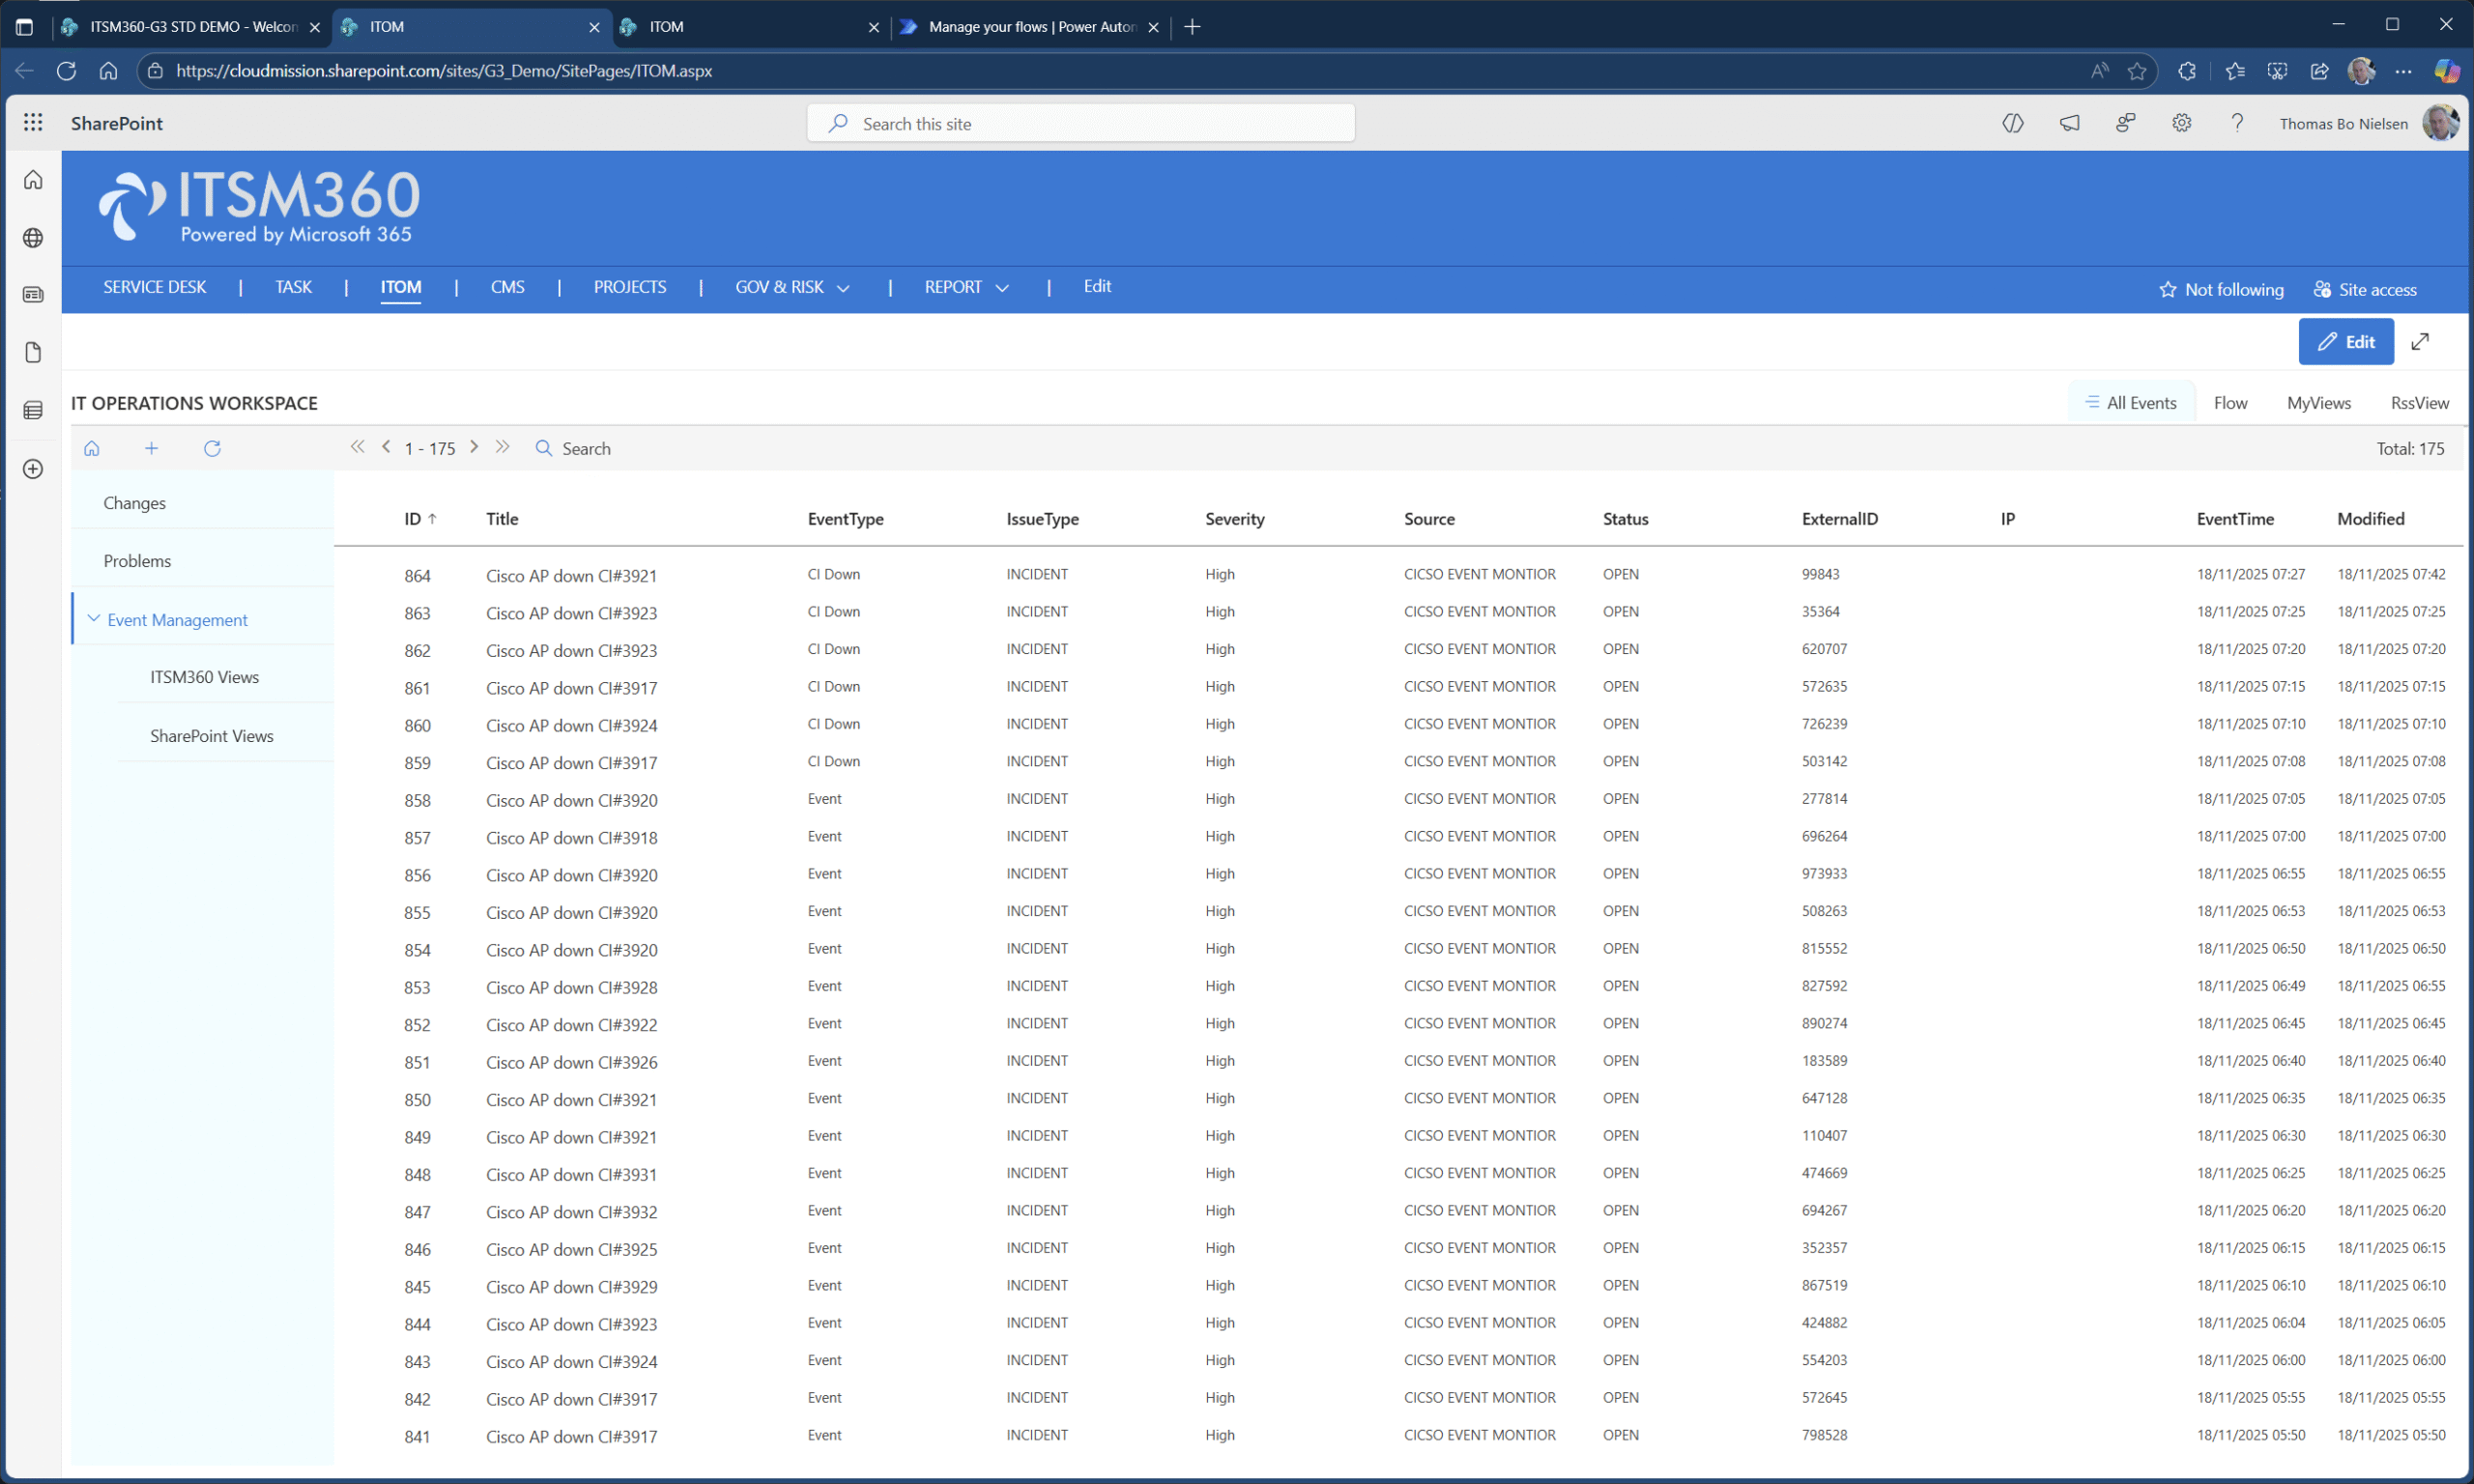The height and width of the screenshot is (1484, 2474).
Task: Collapse the Event Management tree node
Action: pos(94,619)
